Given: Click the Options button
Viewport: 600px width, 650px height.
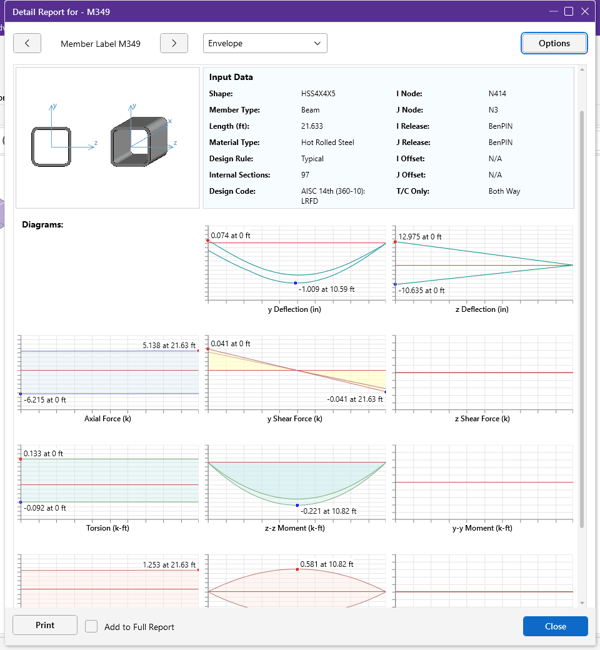Looking at the screenshot, I should click(554, 43).
